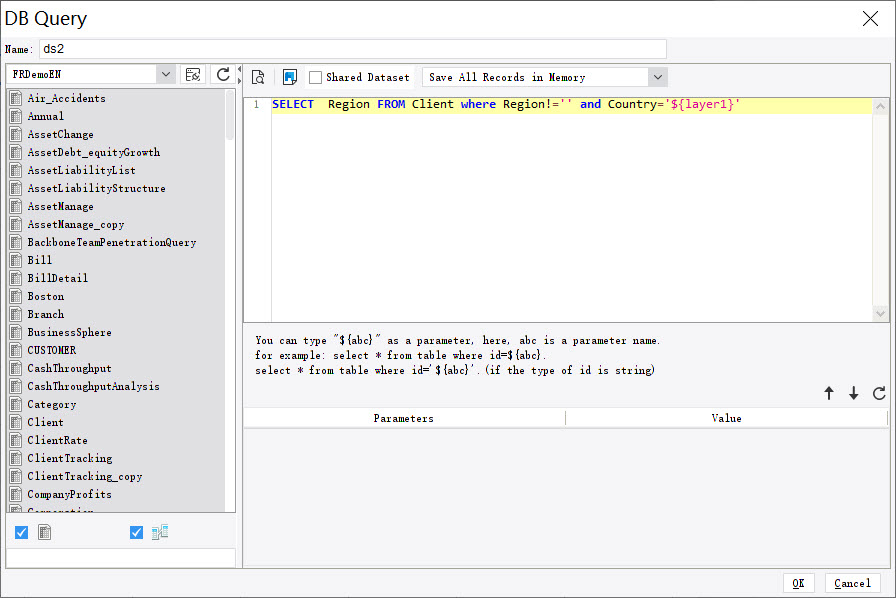The width and height of the screenshot is (896, 598).
Task: Select the Client table in the list
Action: 44,422
